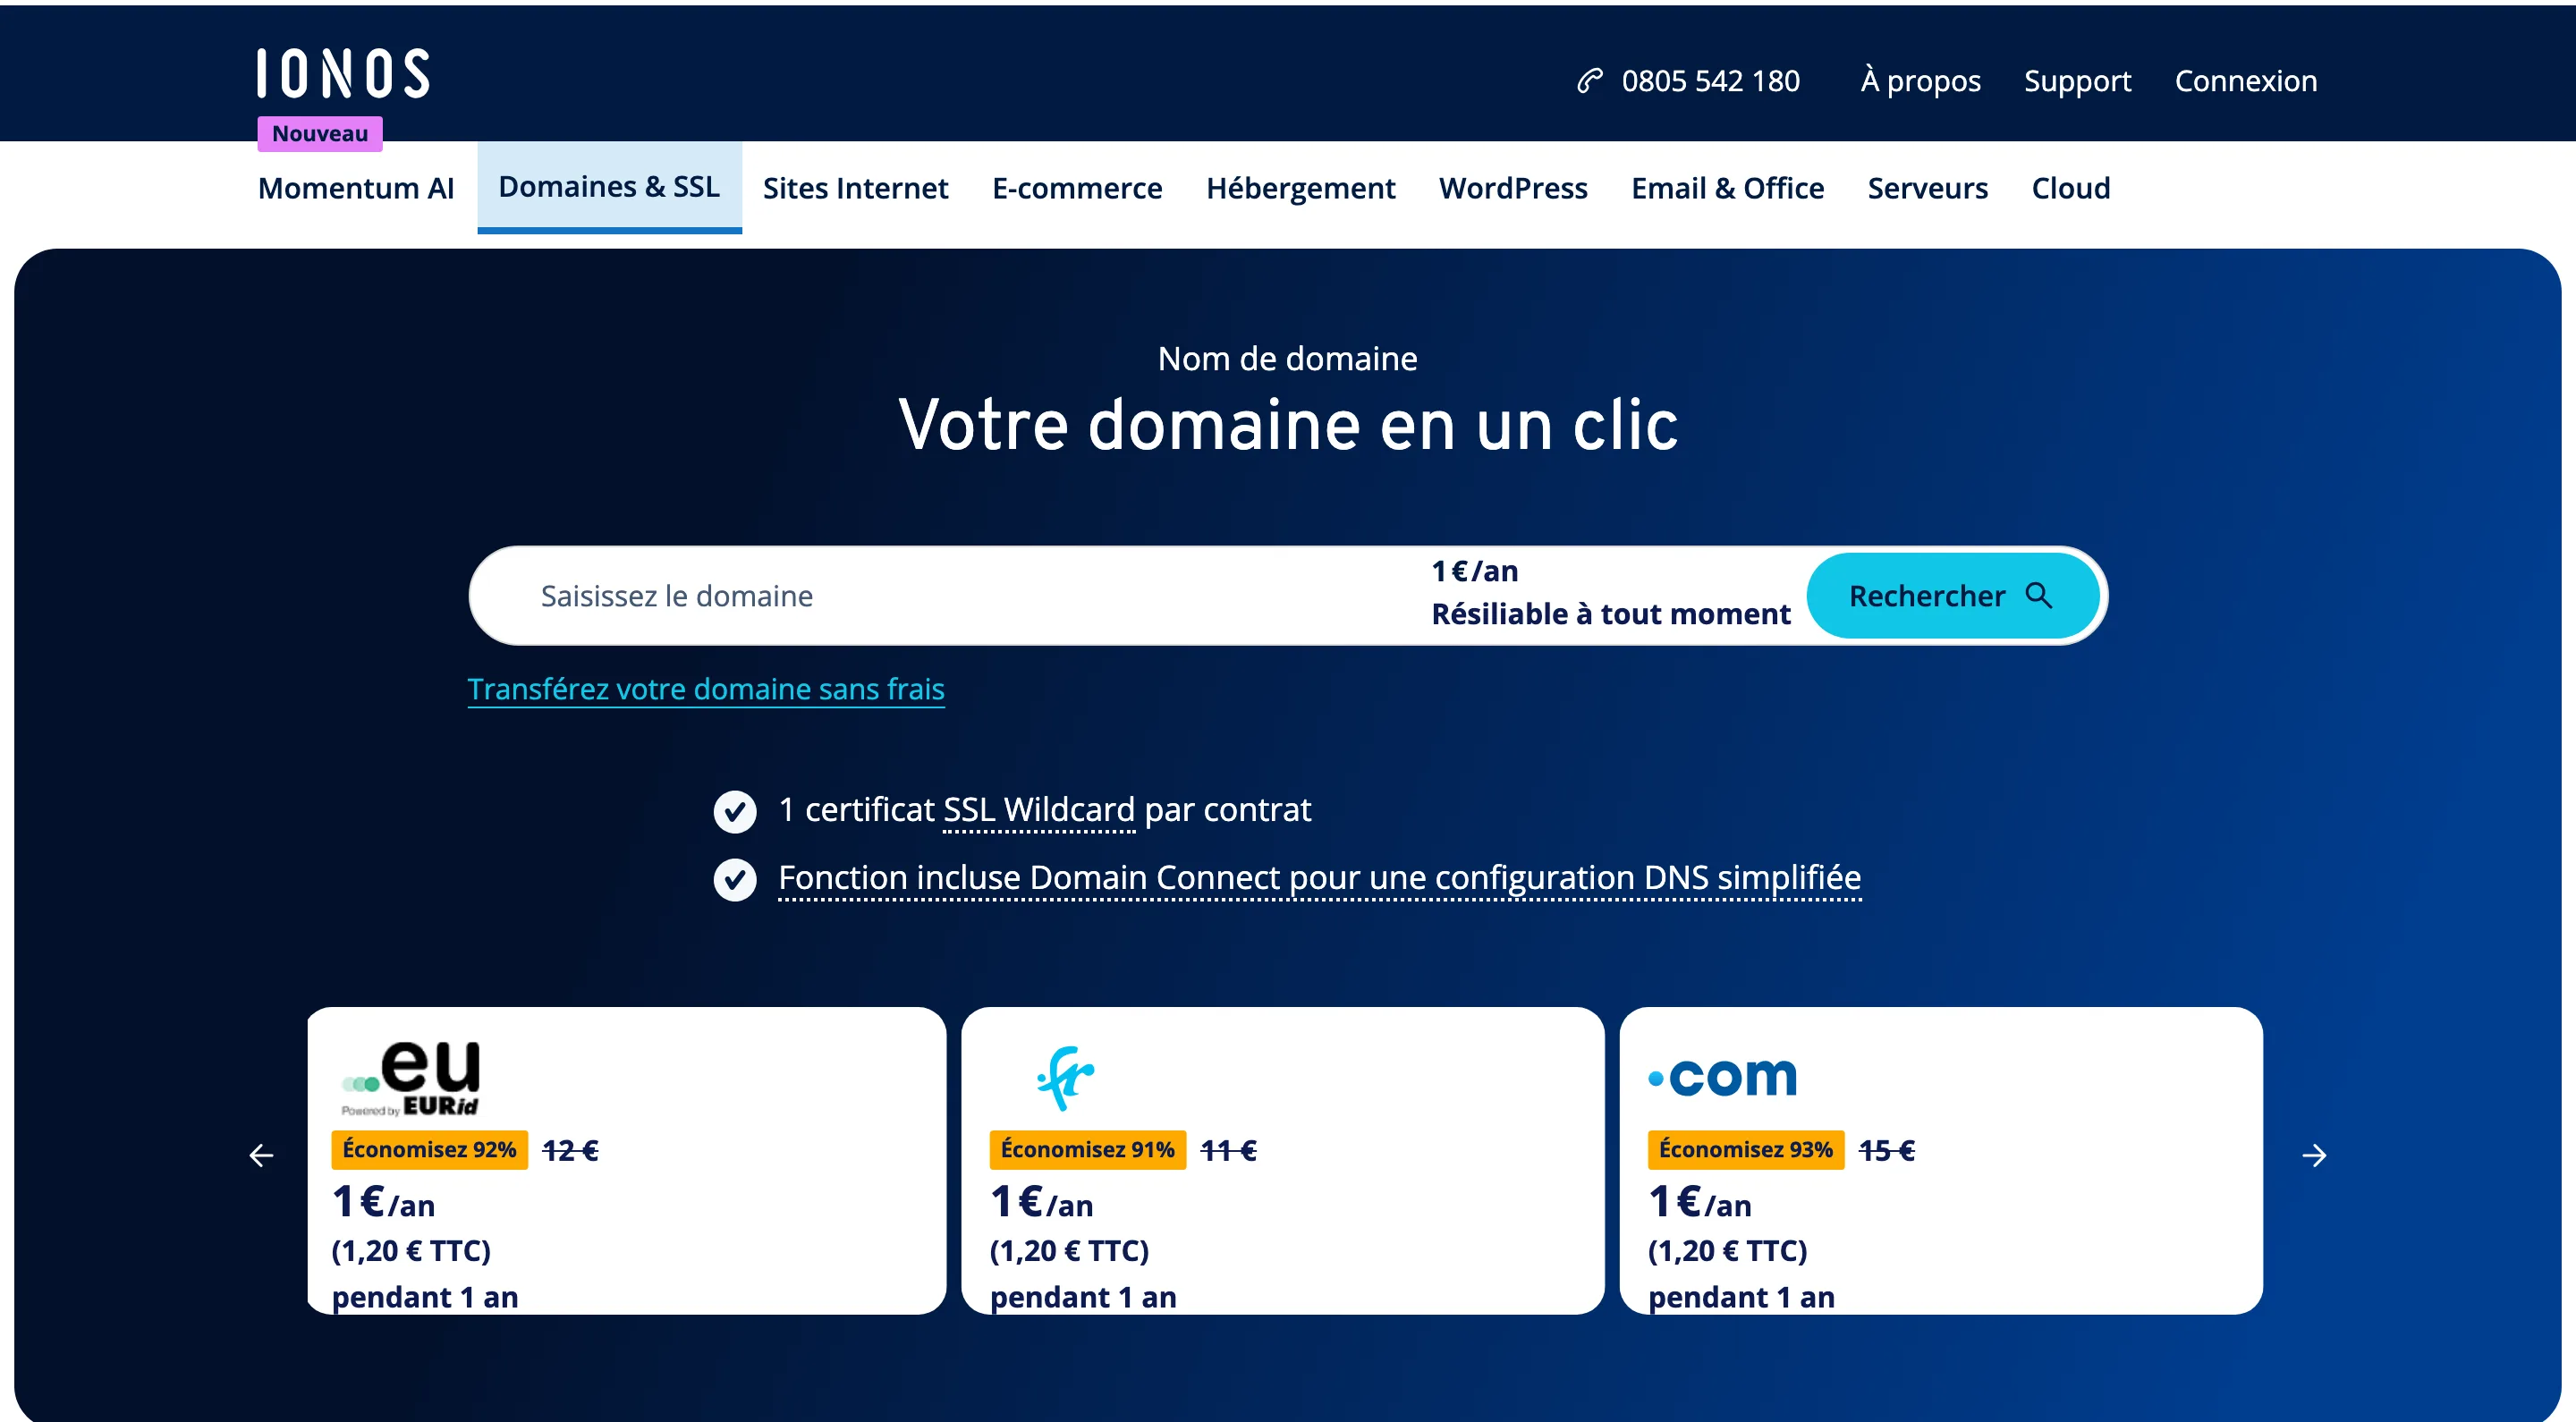Open the Support page
The width and height of the screenshot is (2576, 1422).
(2077, 81)
